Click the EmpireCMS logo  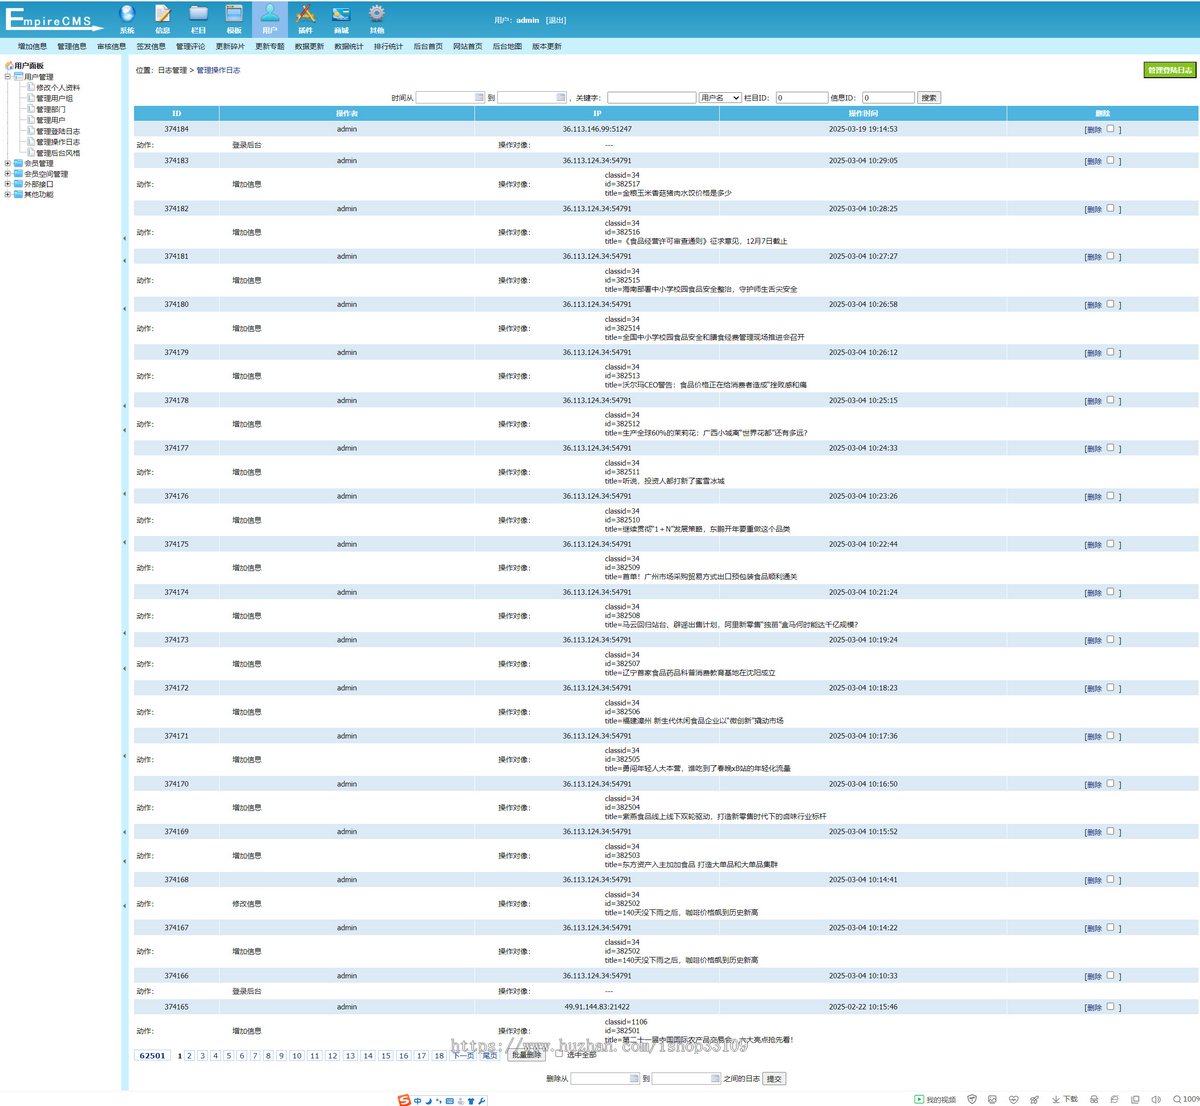53,19
